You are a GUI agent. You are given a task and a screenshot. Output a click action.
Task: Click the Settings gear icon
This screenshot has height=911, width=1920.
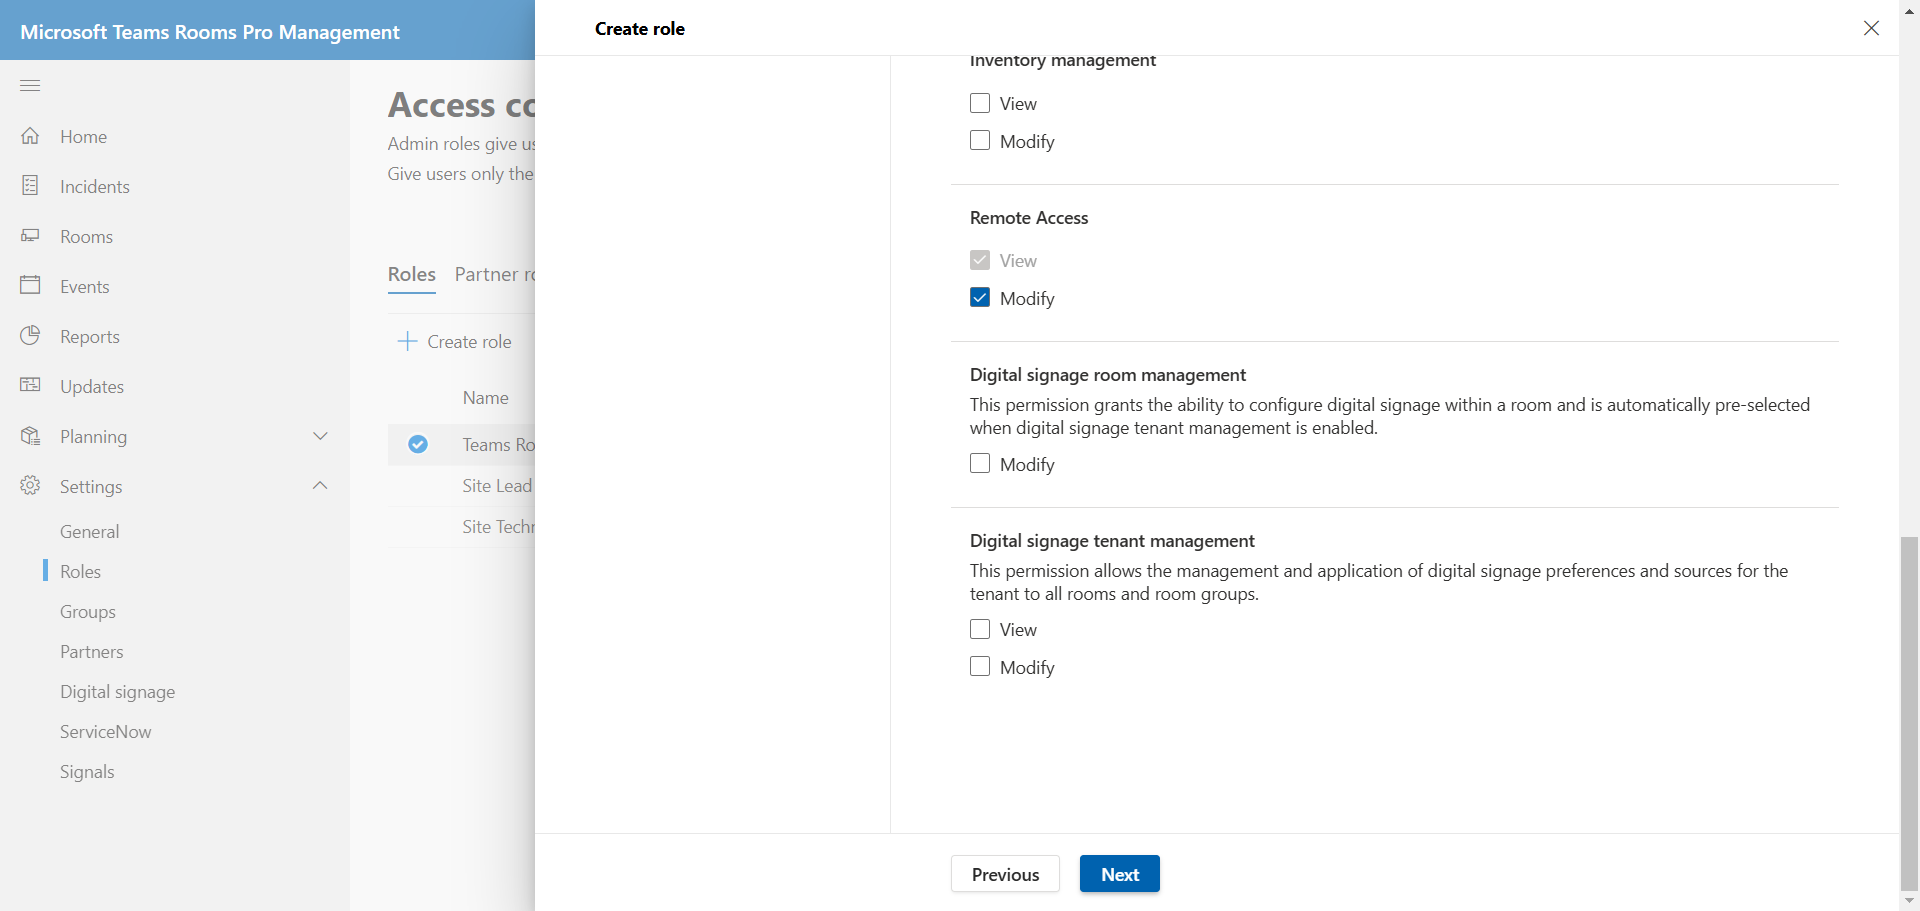click(30, 486)
